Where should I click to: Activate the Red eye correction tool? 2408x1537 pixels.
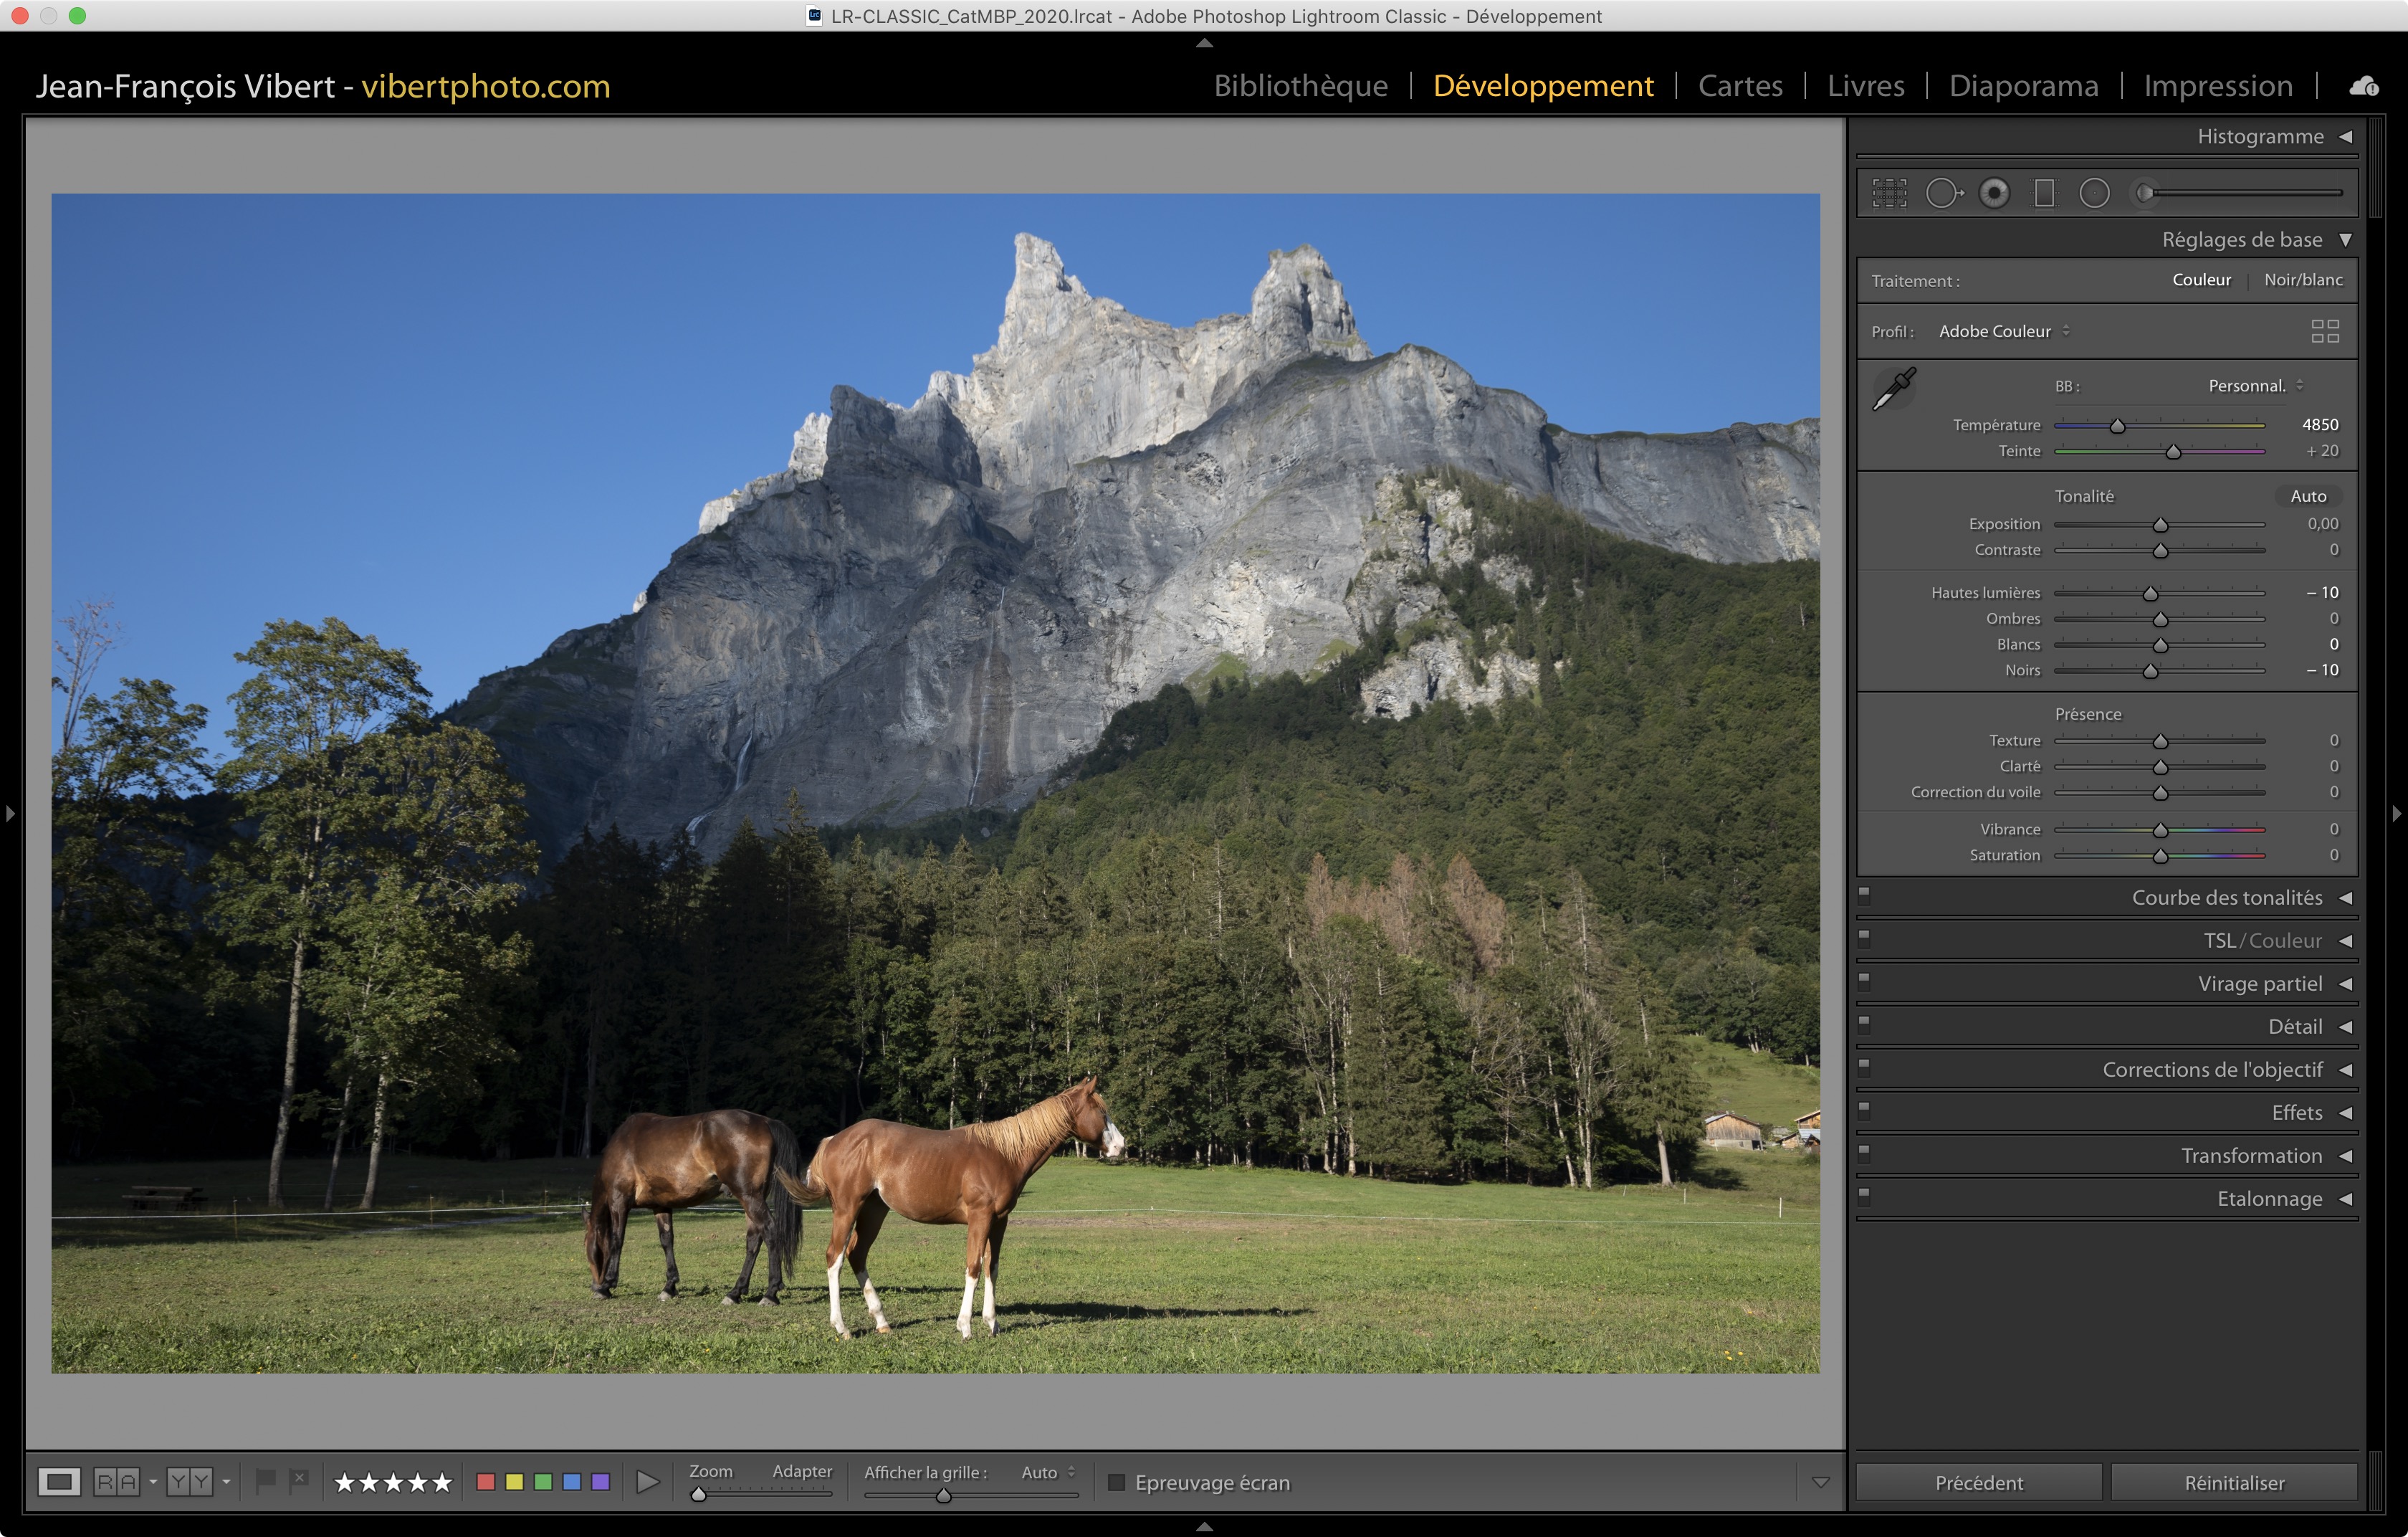[1994, 193]
